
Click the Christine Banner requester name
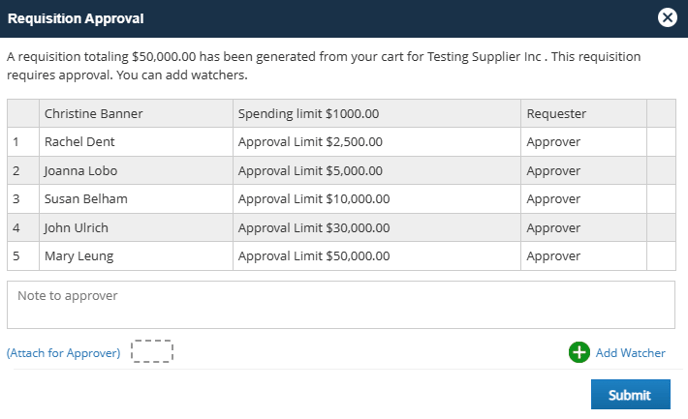tap(93, 114)
